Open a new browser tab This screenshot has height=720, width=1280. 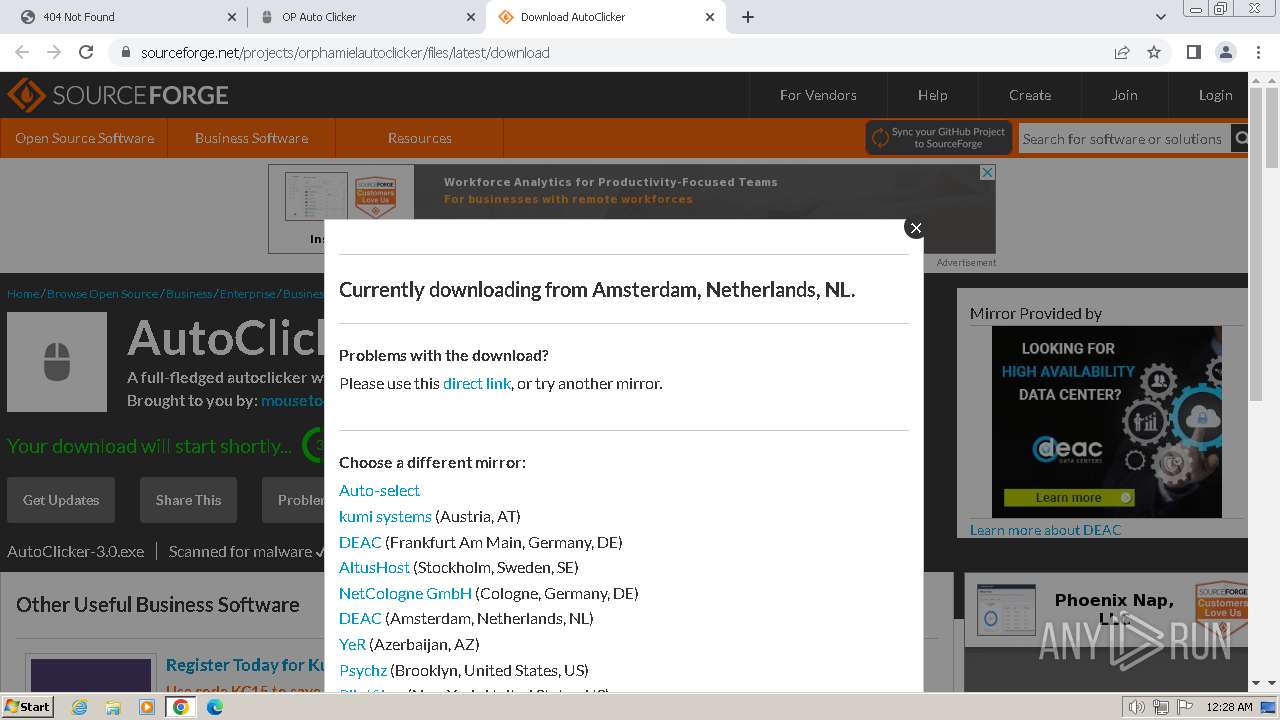[x=748, y=17]
